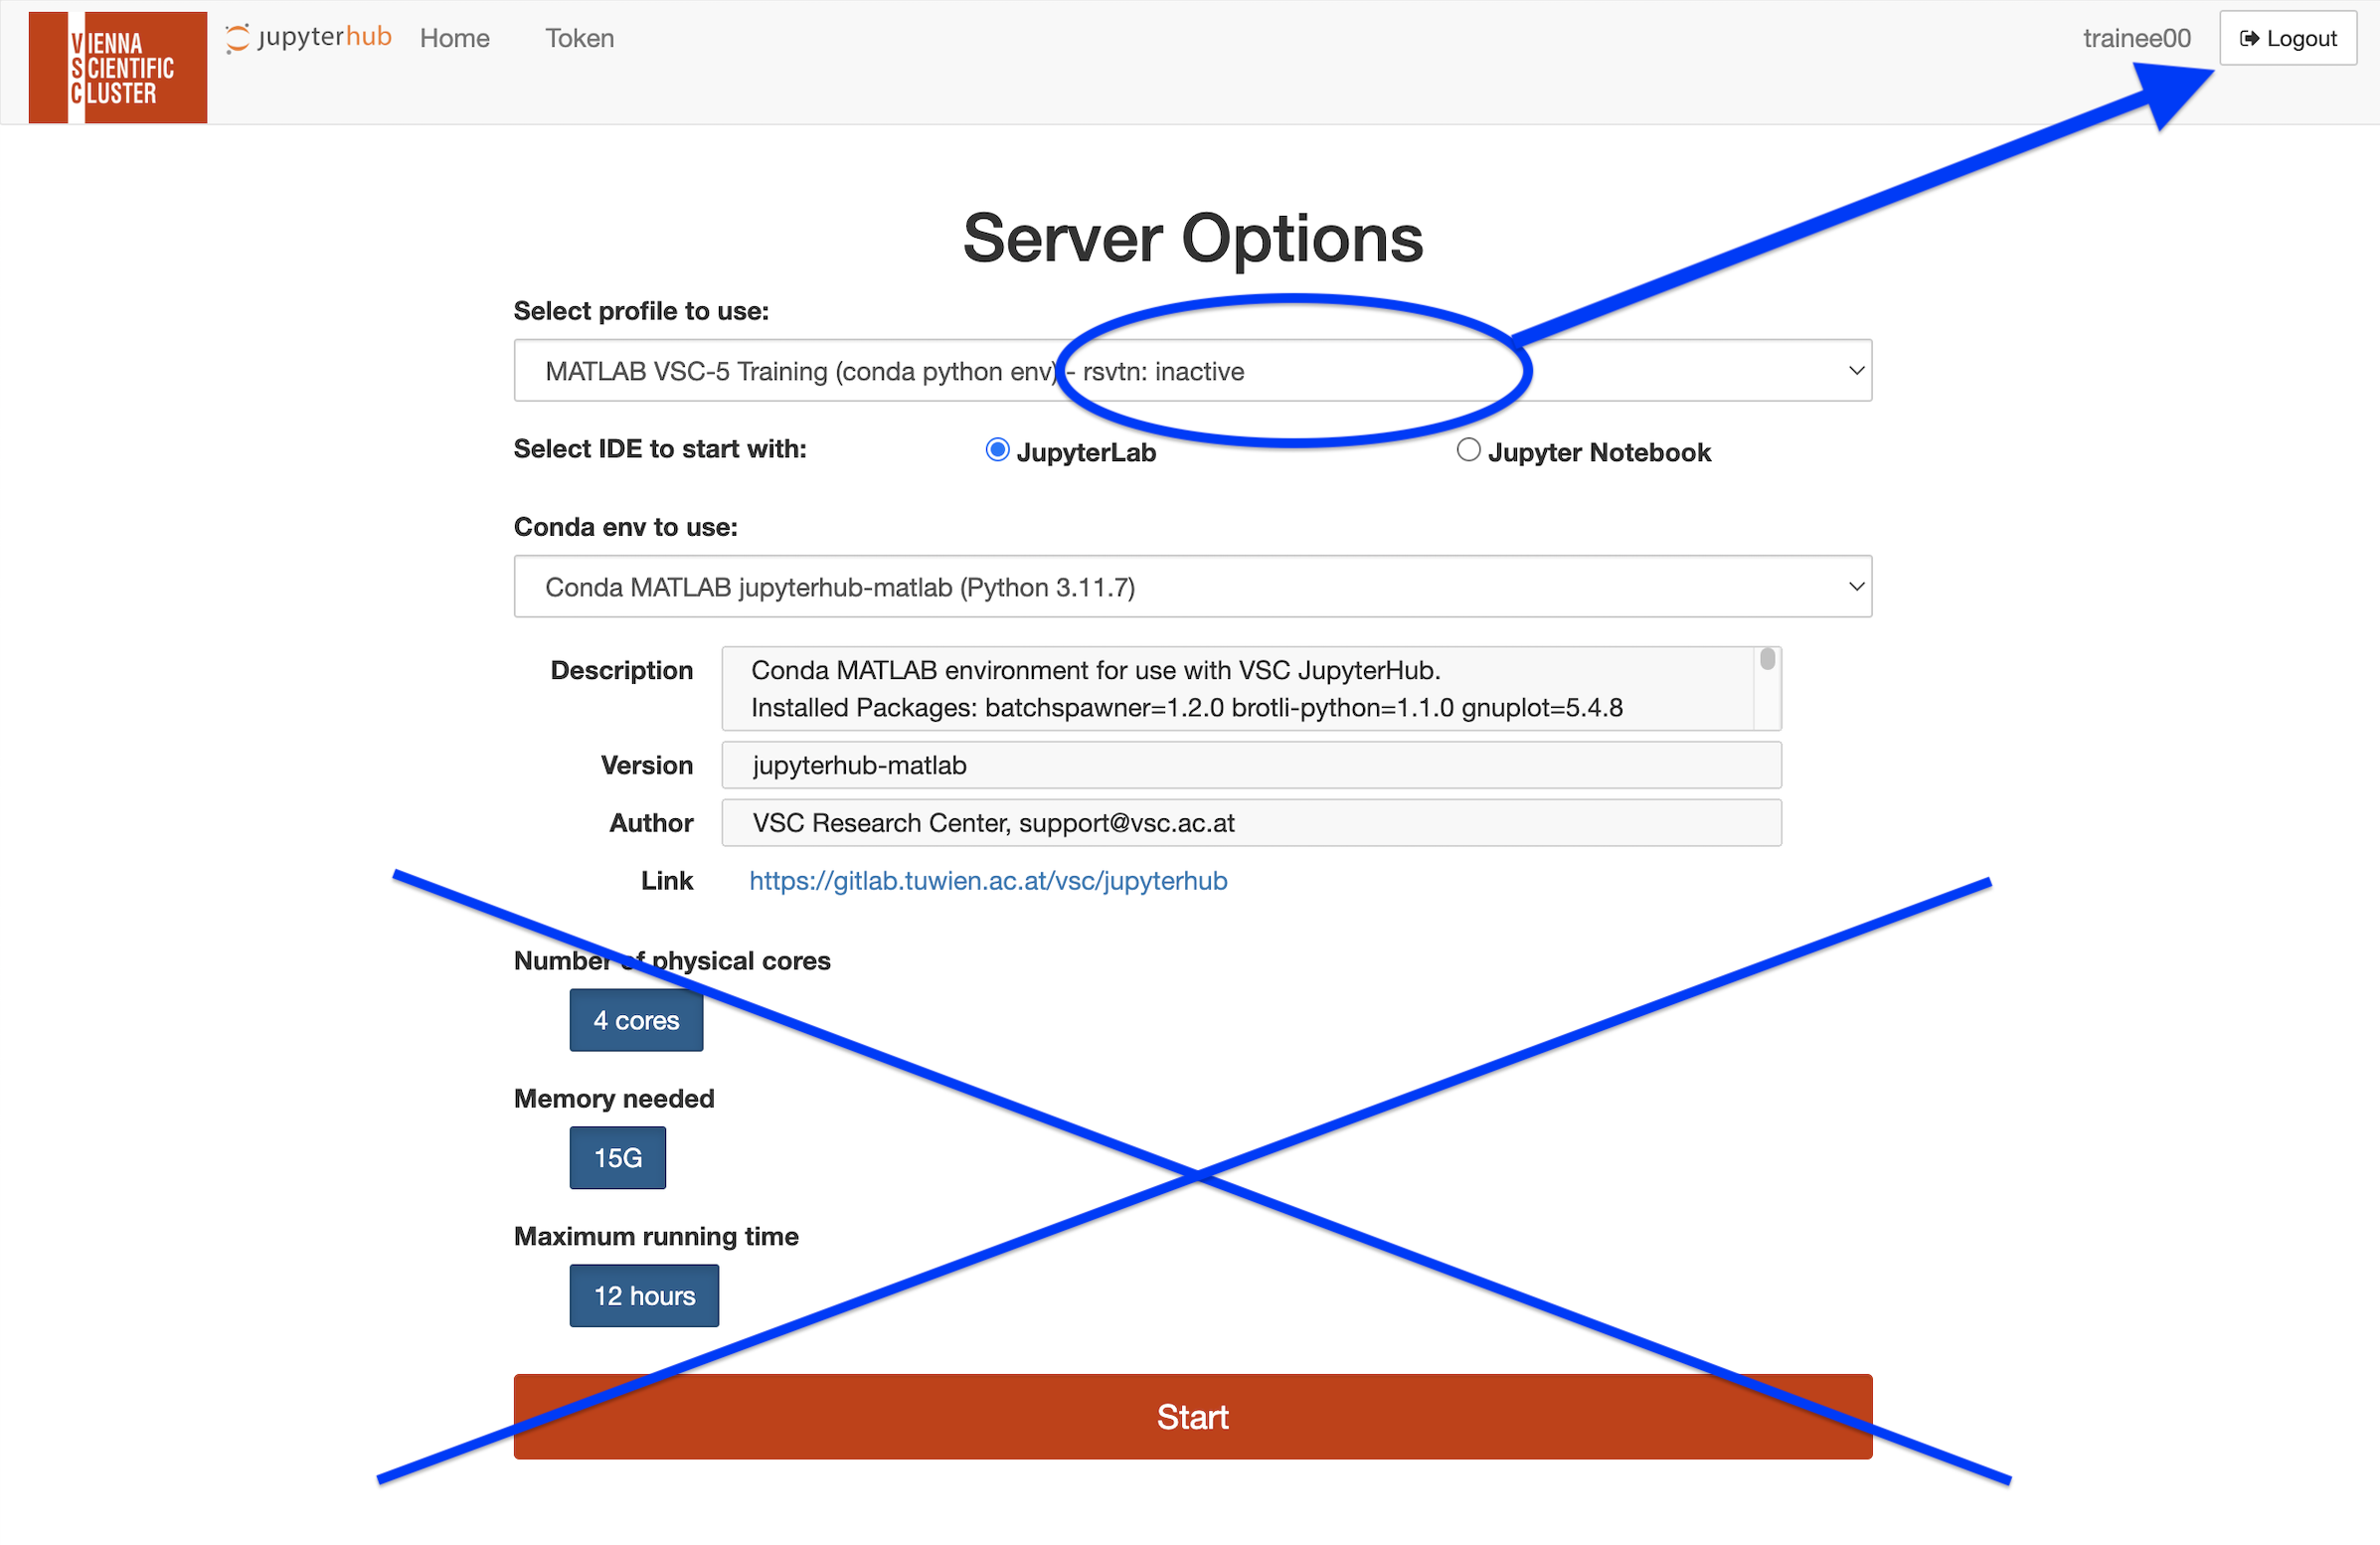Screen dimensions: 2380x1545
Task: Select the Jupyter Notebook radio option
Action: click(x=1467, y=450)
